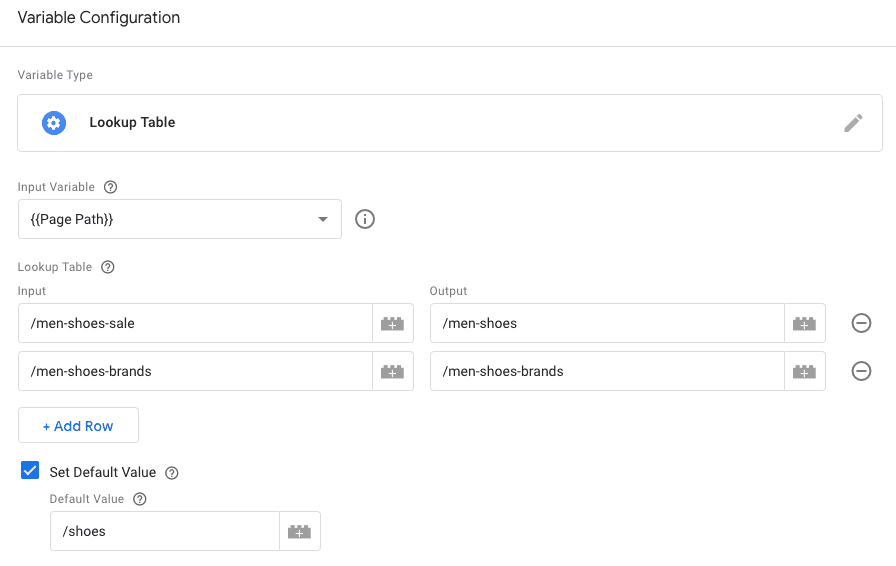896x566 pixels.
Task: Remove the /men-shoes-sale row
Action: (861, 323)
